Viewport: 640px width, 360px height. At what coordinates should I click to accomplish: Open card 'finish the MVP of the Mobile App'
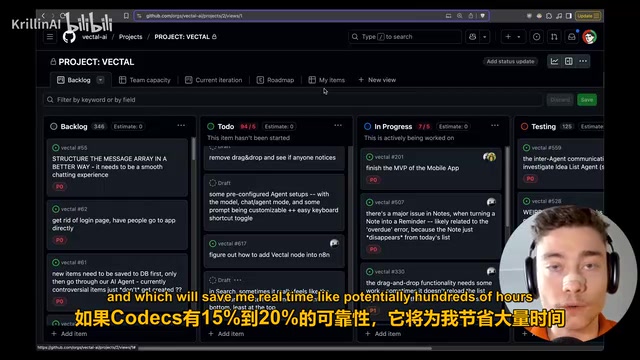click(x=431, y=169)
